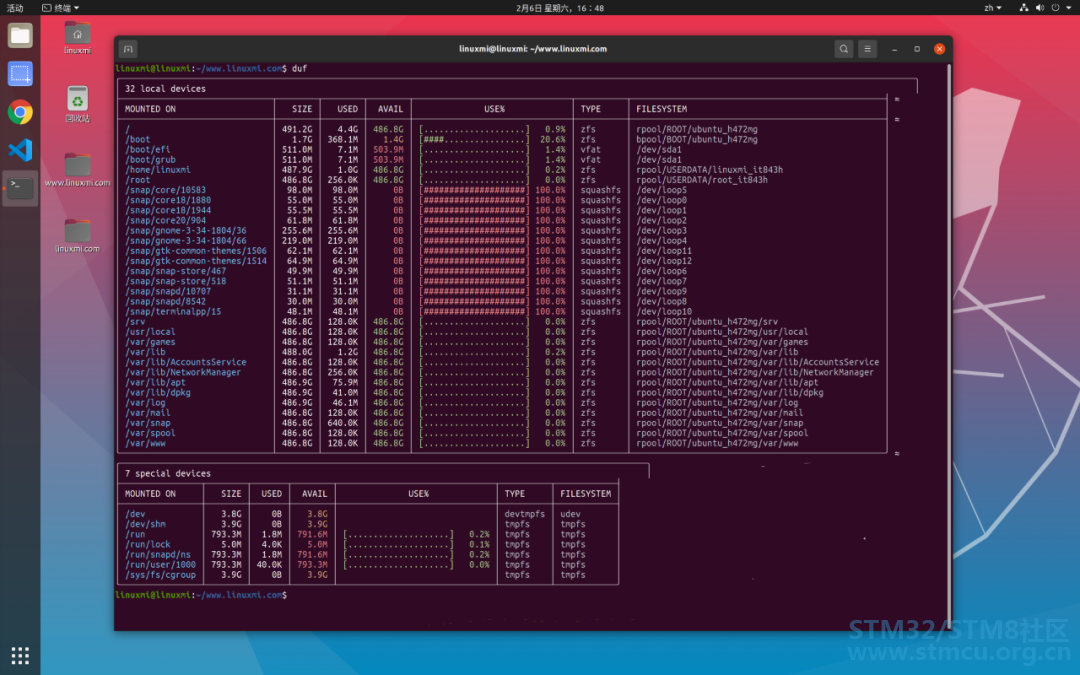The width and height of the screenshot is (1080, 675).
Task: Open the Activities overview
Action: [14, 8]
